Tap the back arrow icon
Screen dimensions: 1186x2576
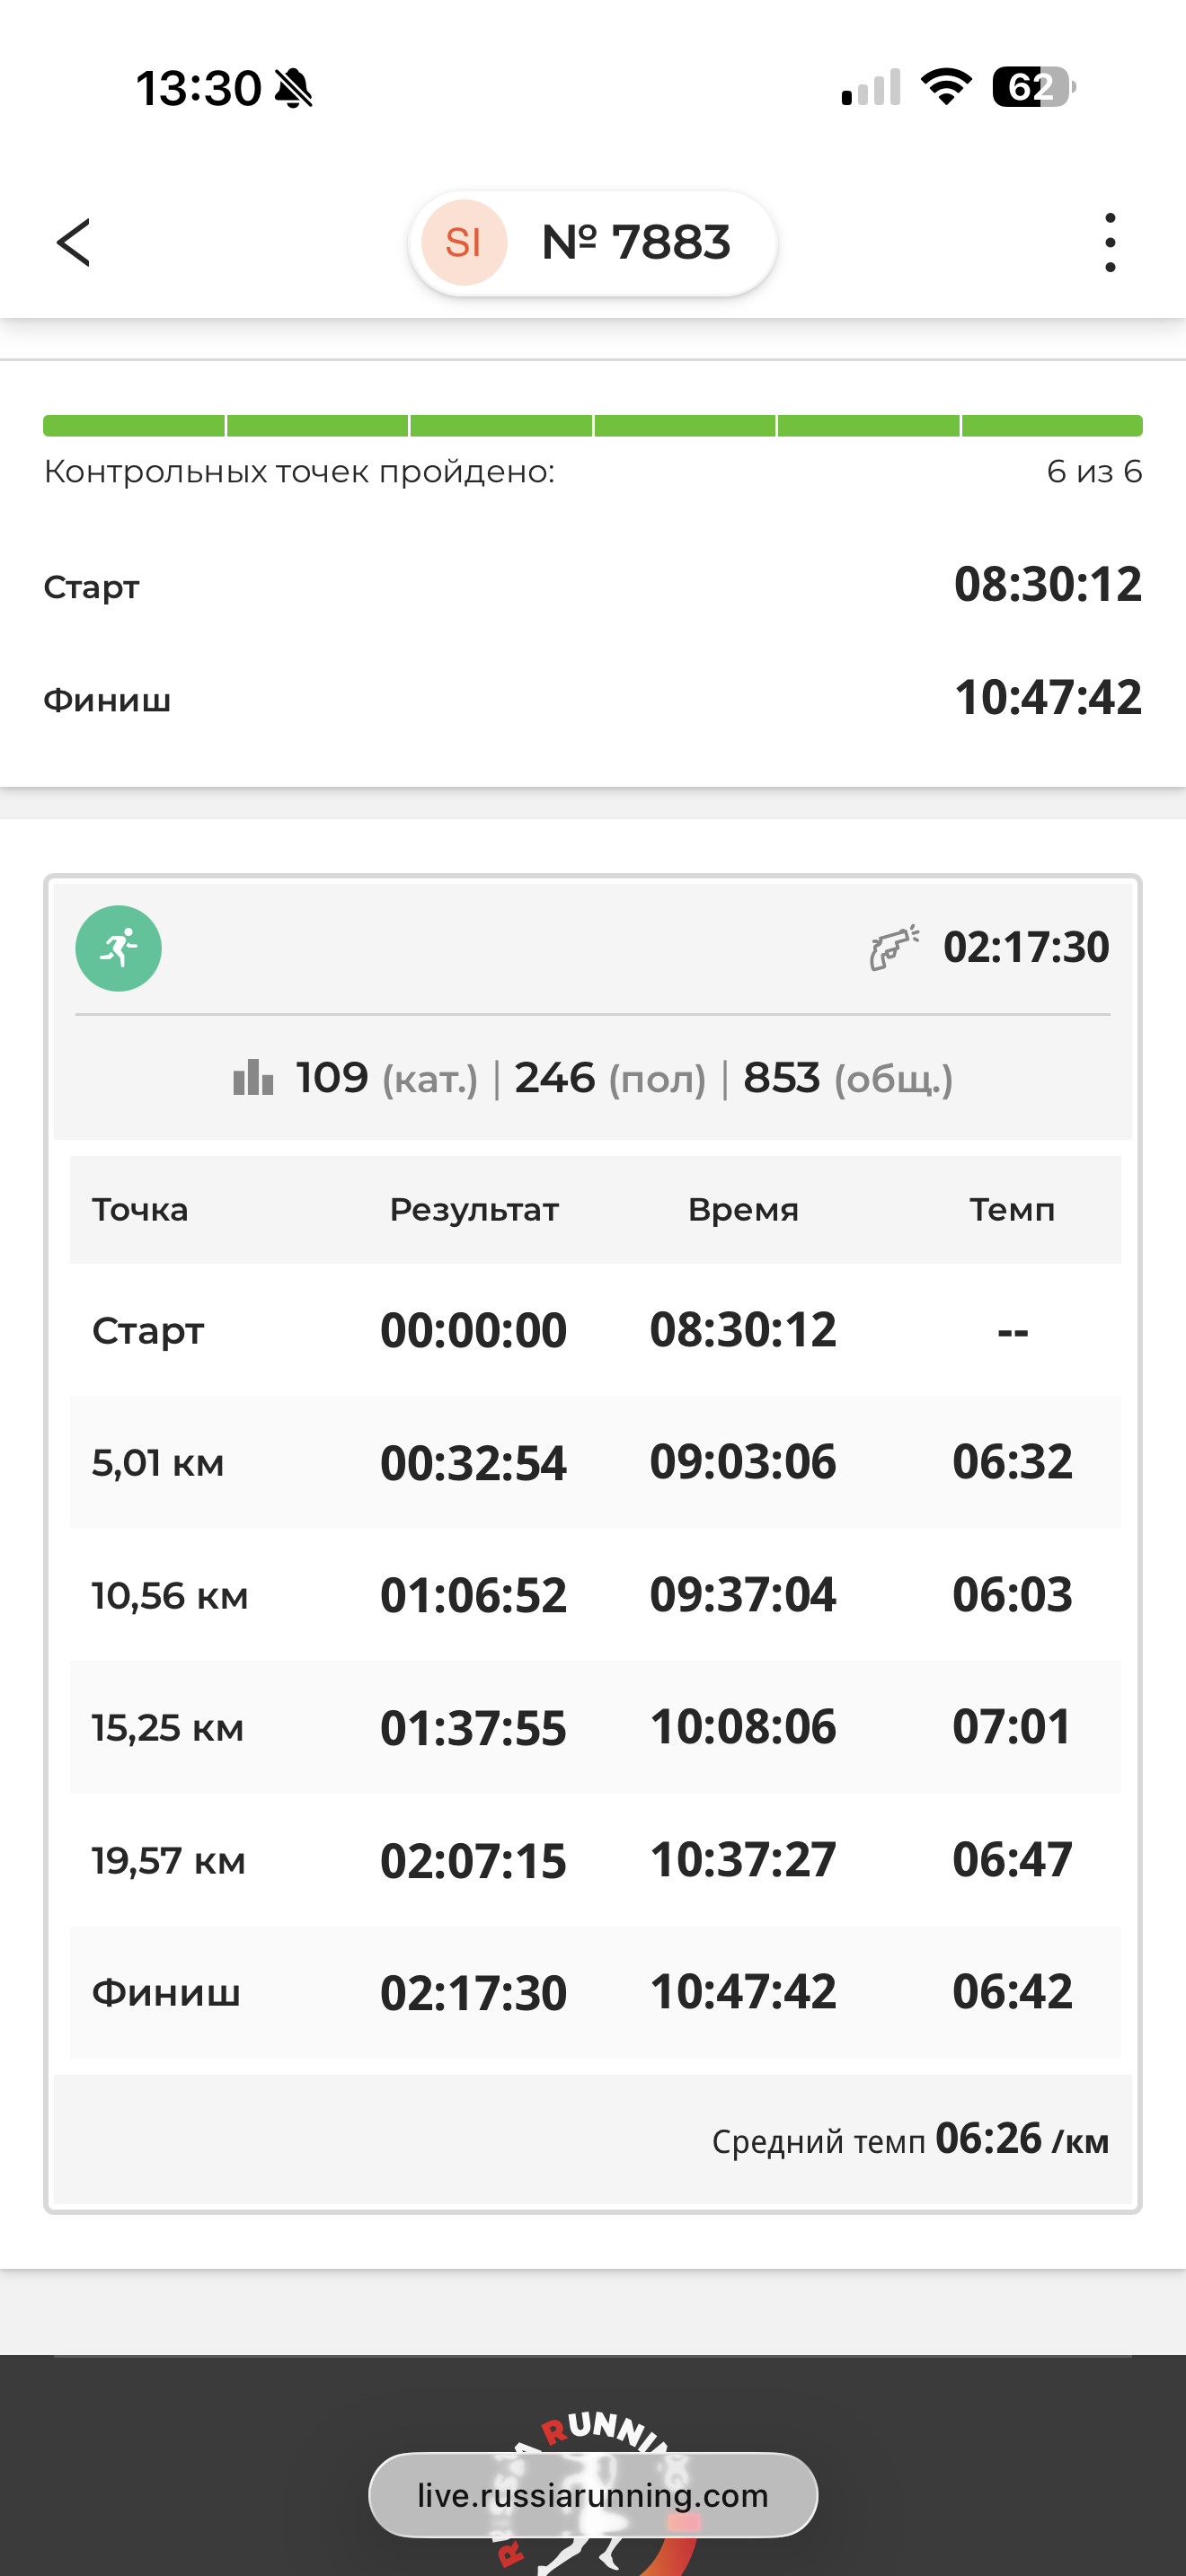click(73, 243)
